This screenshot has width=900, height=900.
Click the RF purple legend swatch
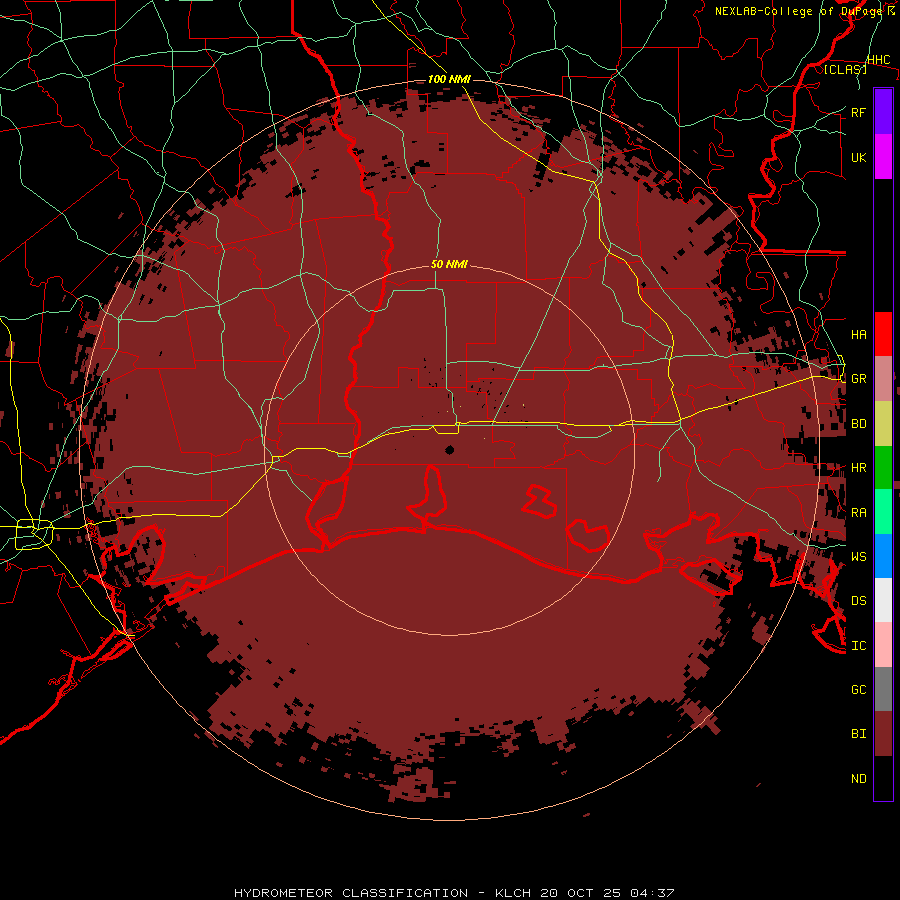coord(883,112)
